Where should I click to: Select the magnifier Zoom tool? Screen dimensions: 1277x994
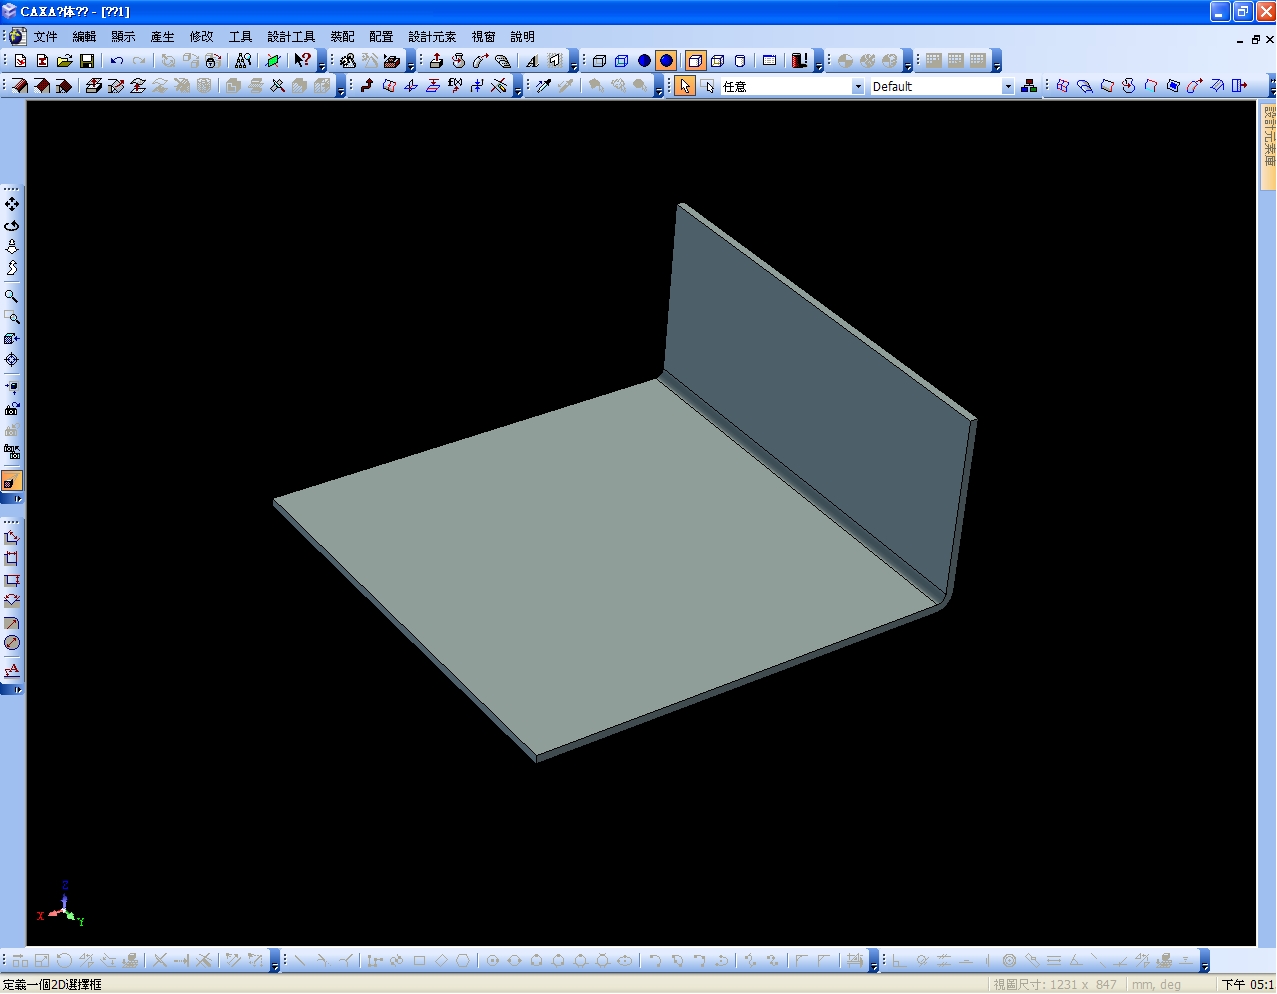coord(12,296)
